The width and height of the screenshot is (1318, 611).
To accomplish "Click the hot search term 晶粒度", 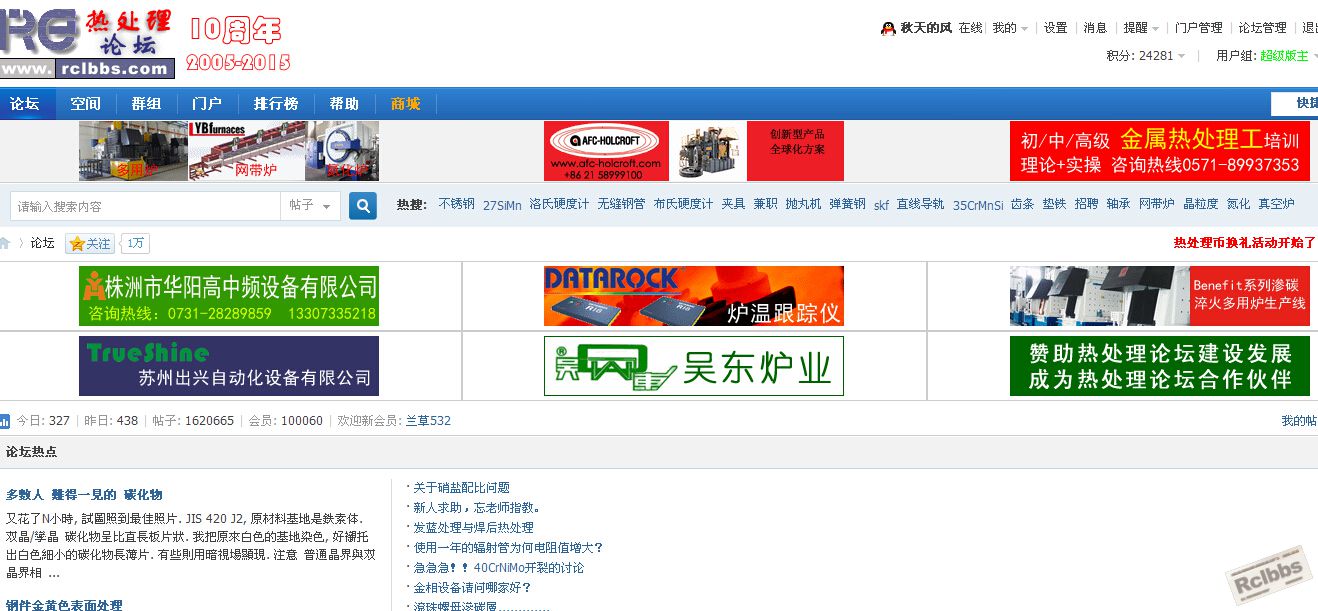I will 1201,204.
